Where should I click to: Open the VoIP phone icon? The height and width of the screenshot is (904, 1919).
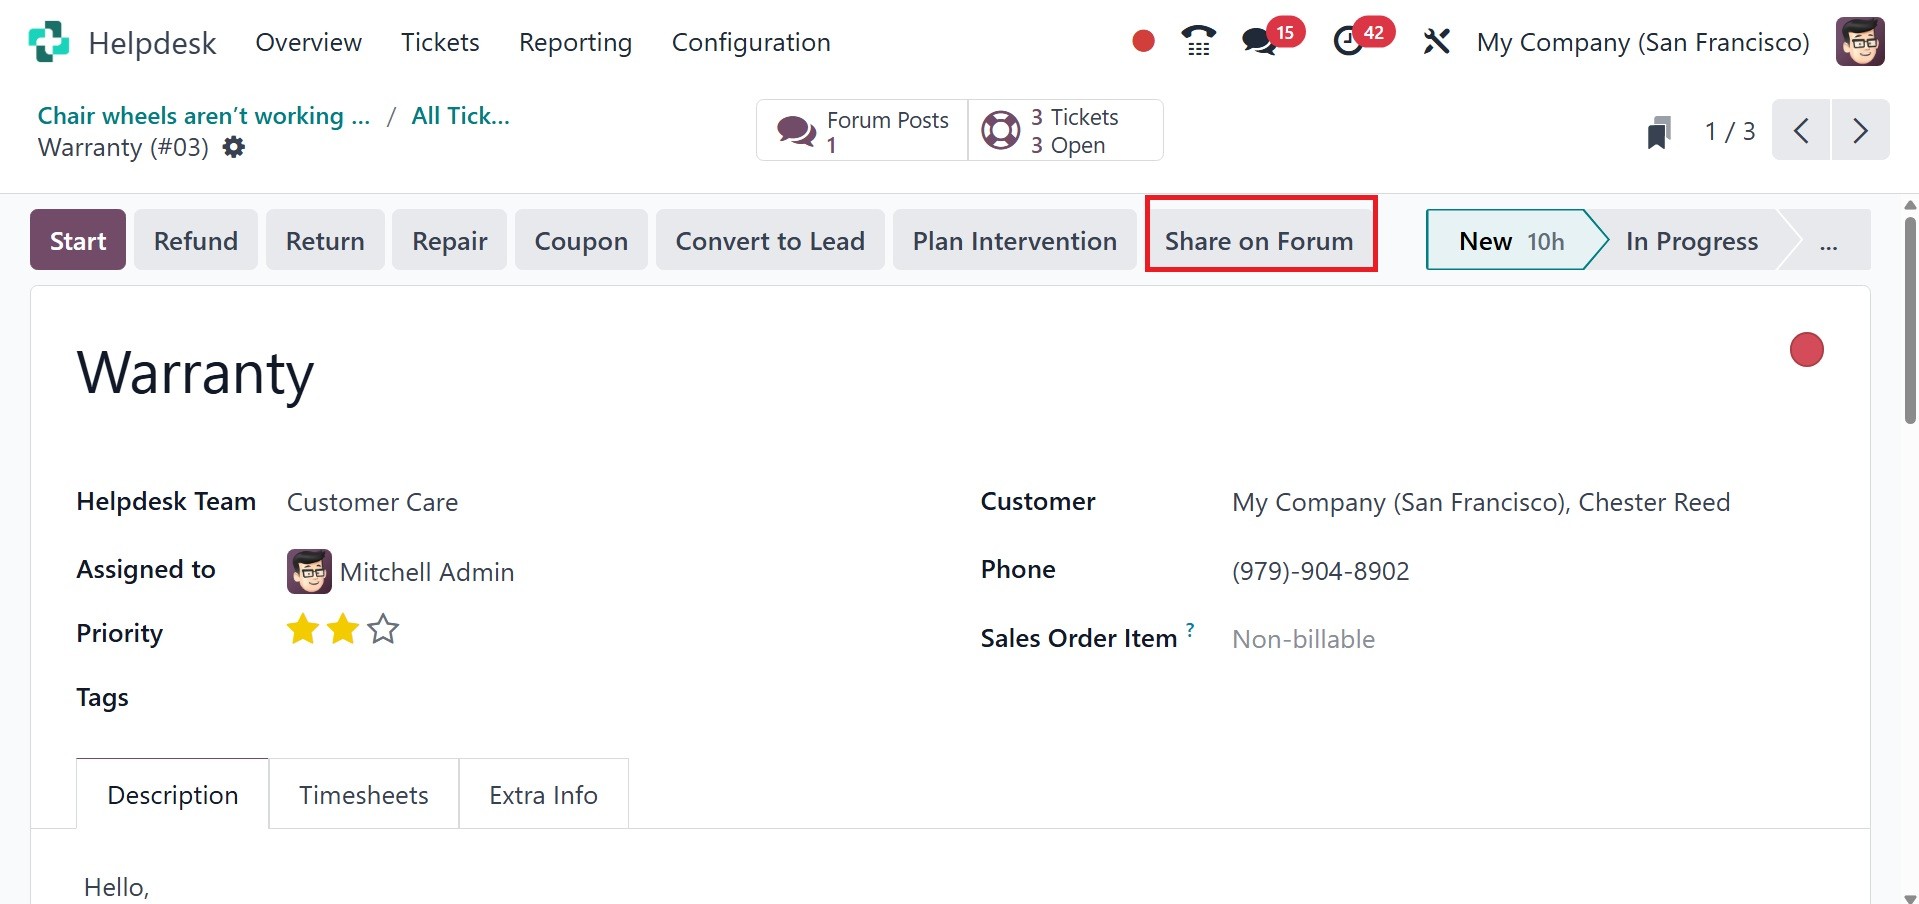point(1198,42)
